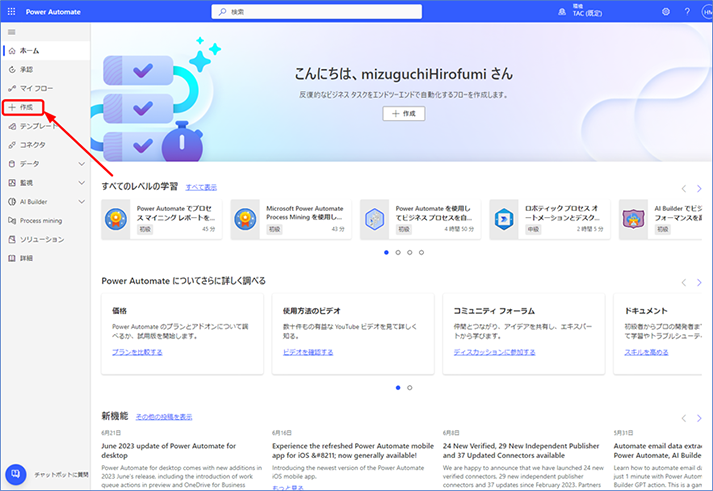Viewport: 713px width, 491px height.
Task: Open Automate email data extraction article
Action: 658,451
